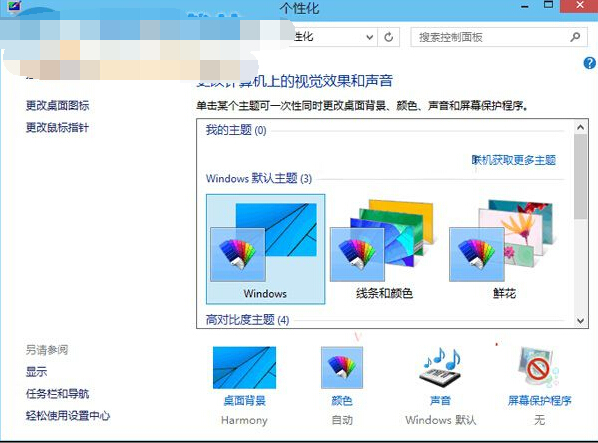Click the Harmony wallpaper name text

click(244, 420)
